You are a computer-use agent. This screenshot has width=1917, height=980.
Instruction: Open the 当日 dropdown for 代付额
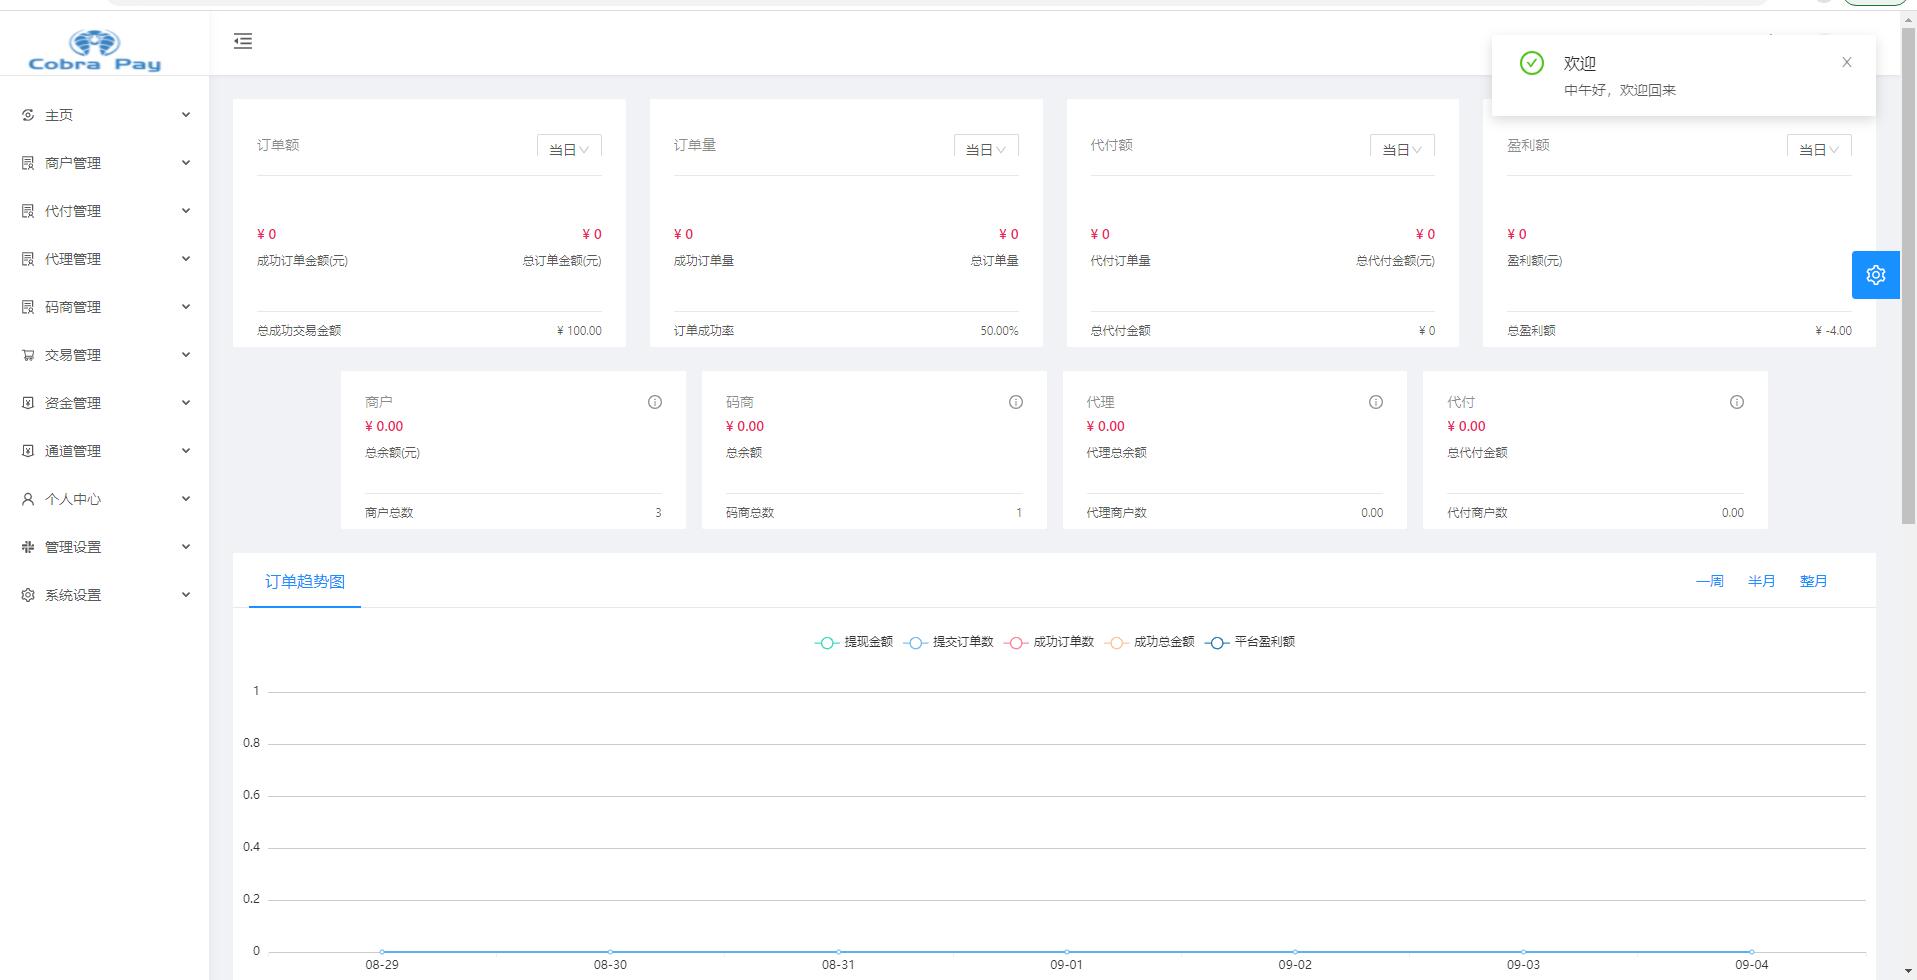[x=1402, y=149]
